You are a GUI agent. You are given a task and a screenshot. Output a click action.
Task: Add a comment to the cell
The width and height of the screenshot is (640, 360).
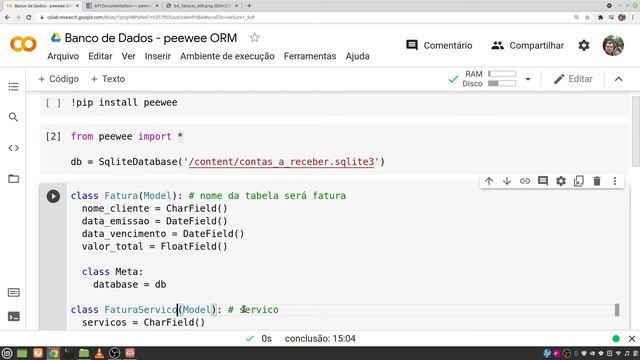(x=543, y=181)
